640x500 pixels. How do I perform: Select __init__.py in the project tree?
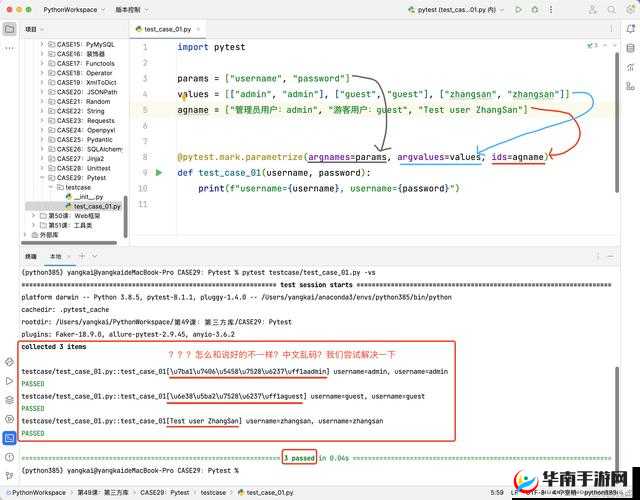[88, 197]
